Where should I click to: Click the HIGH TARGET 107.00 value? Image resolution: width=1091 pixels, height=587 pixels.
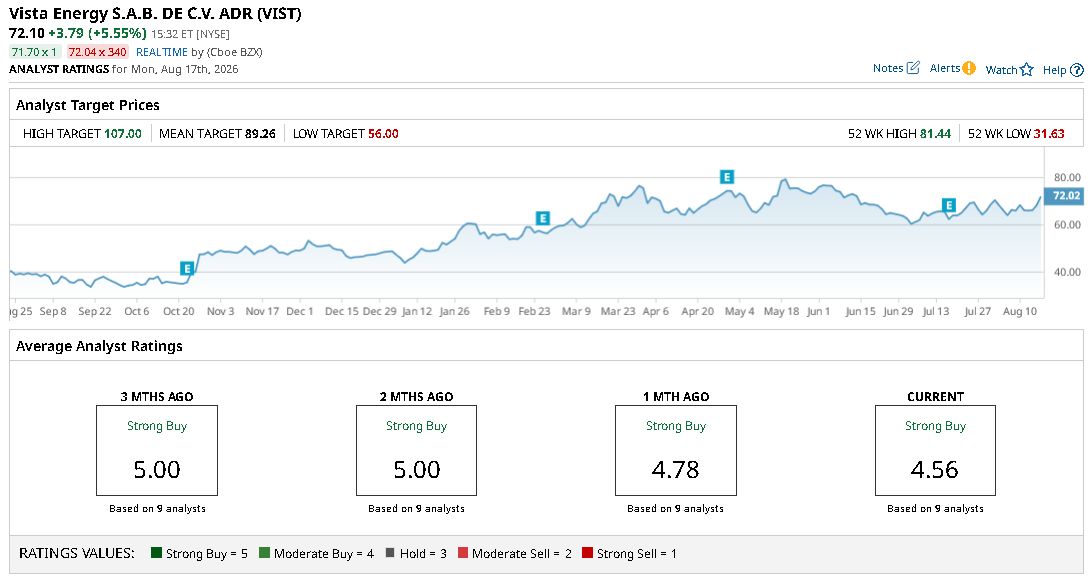click(x=122, y=134)
